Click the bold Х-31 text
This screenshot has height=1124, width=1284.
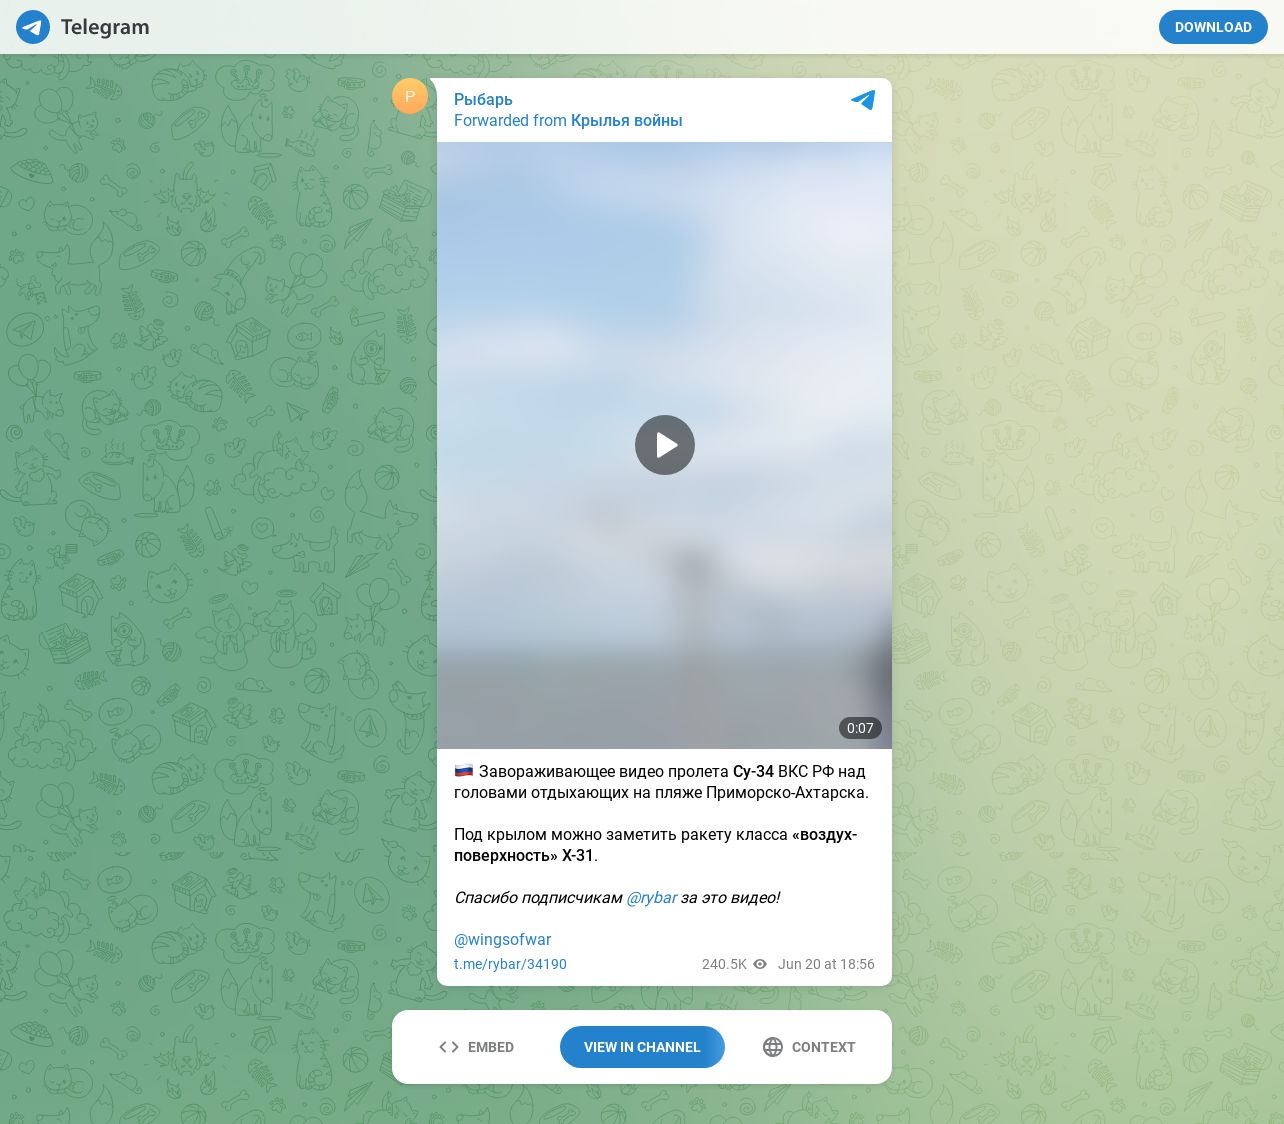pos(578,855)
